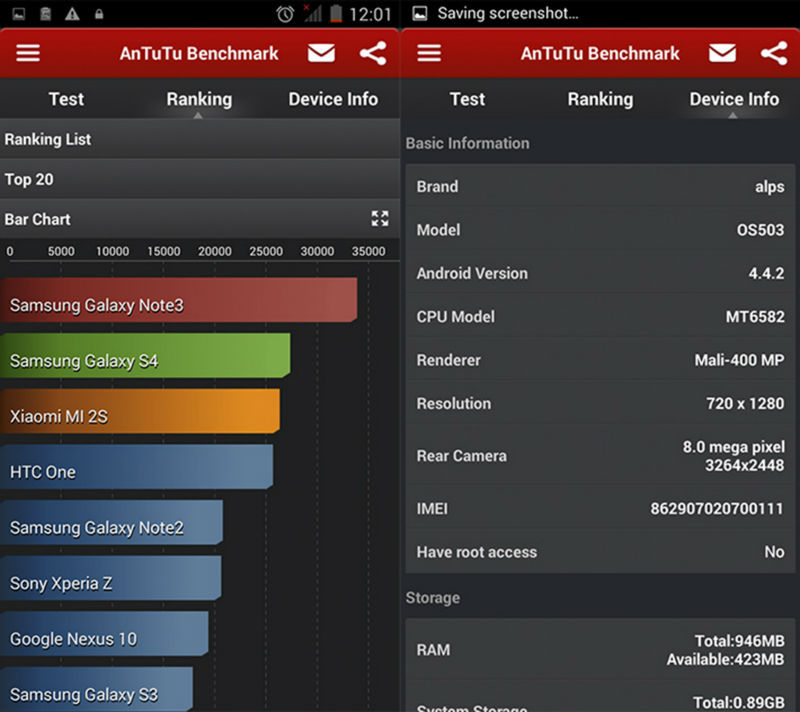Tap RAM Total:946MB row

pos(600,649)
